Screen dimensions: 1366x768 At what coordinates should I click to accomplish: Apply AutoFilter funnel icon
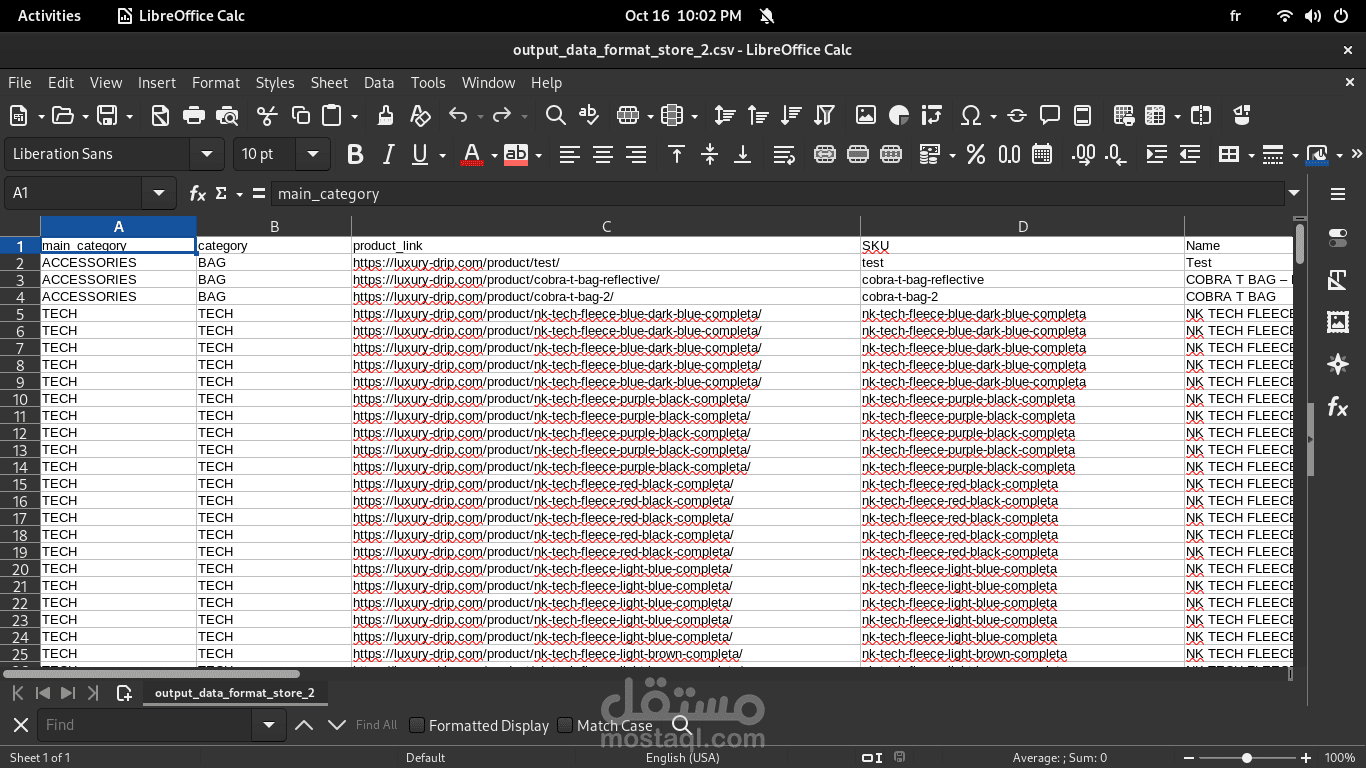tap(824, 116)
